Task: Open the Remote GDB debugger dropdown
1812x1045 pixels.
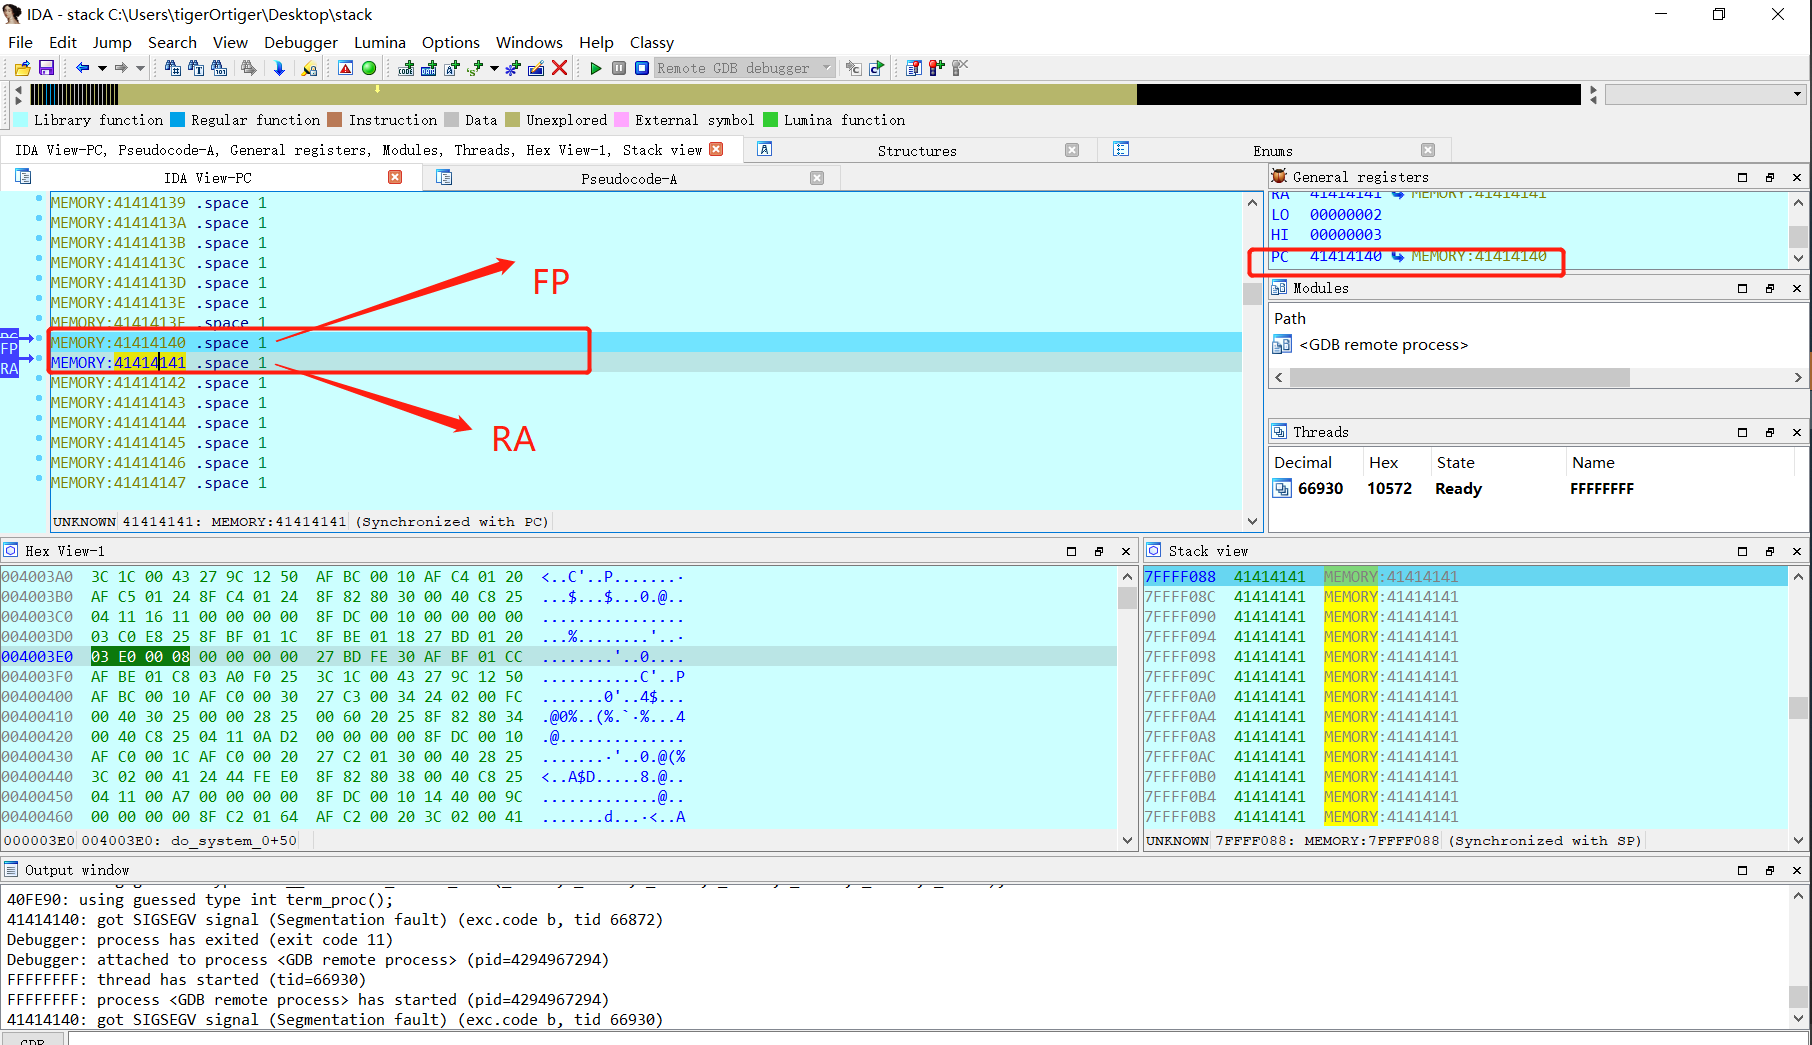Action: tap(826, 68)
